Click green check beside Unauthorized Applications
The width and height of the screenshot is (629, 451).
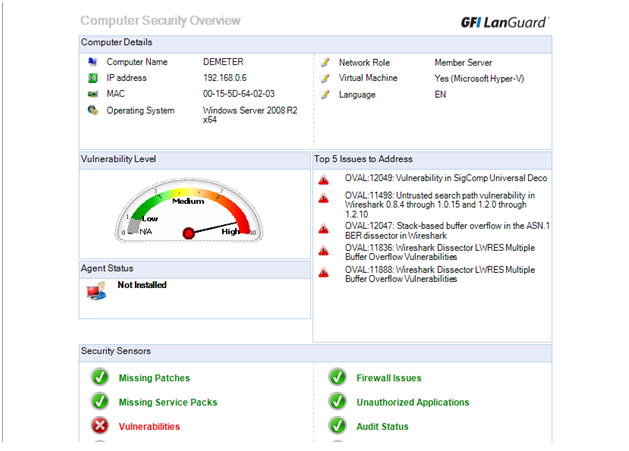point(337,402)
